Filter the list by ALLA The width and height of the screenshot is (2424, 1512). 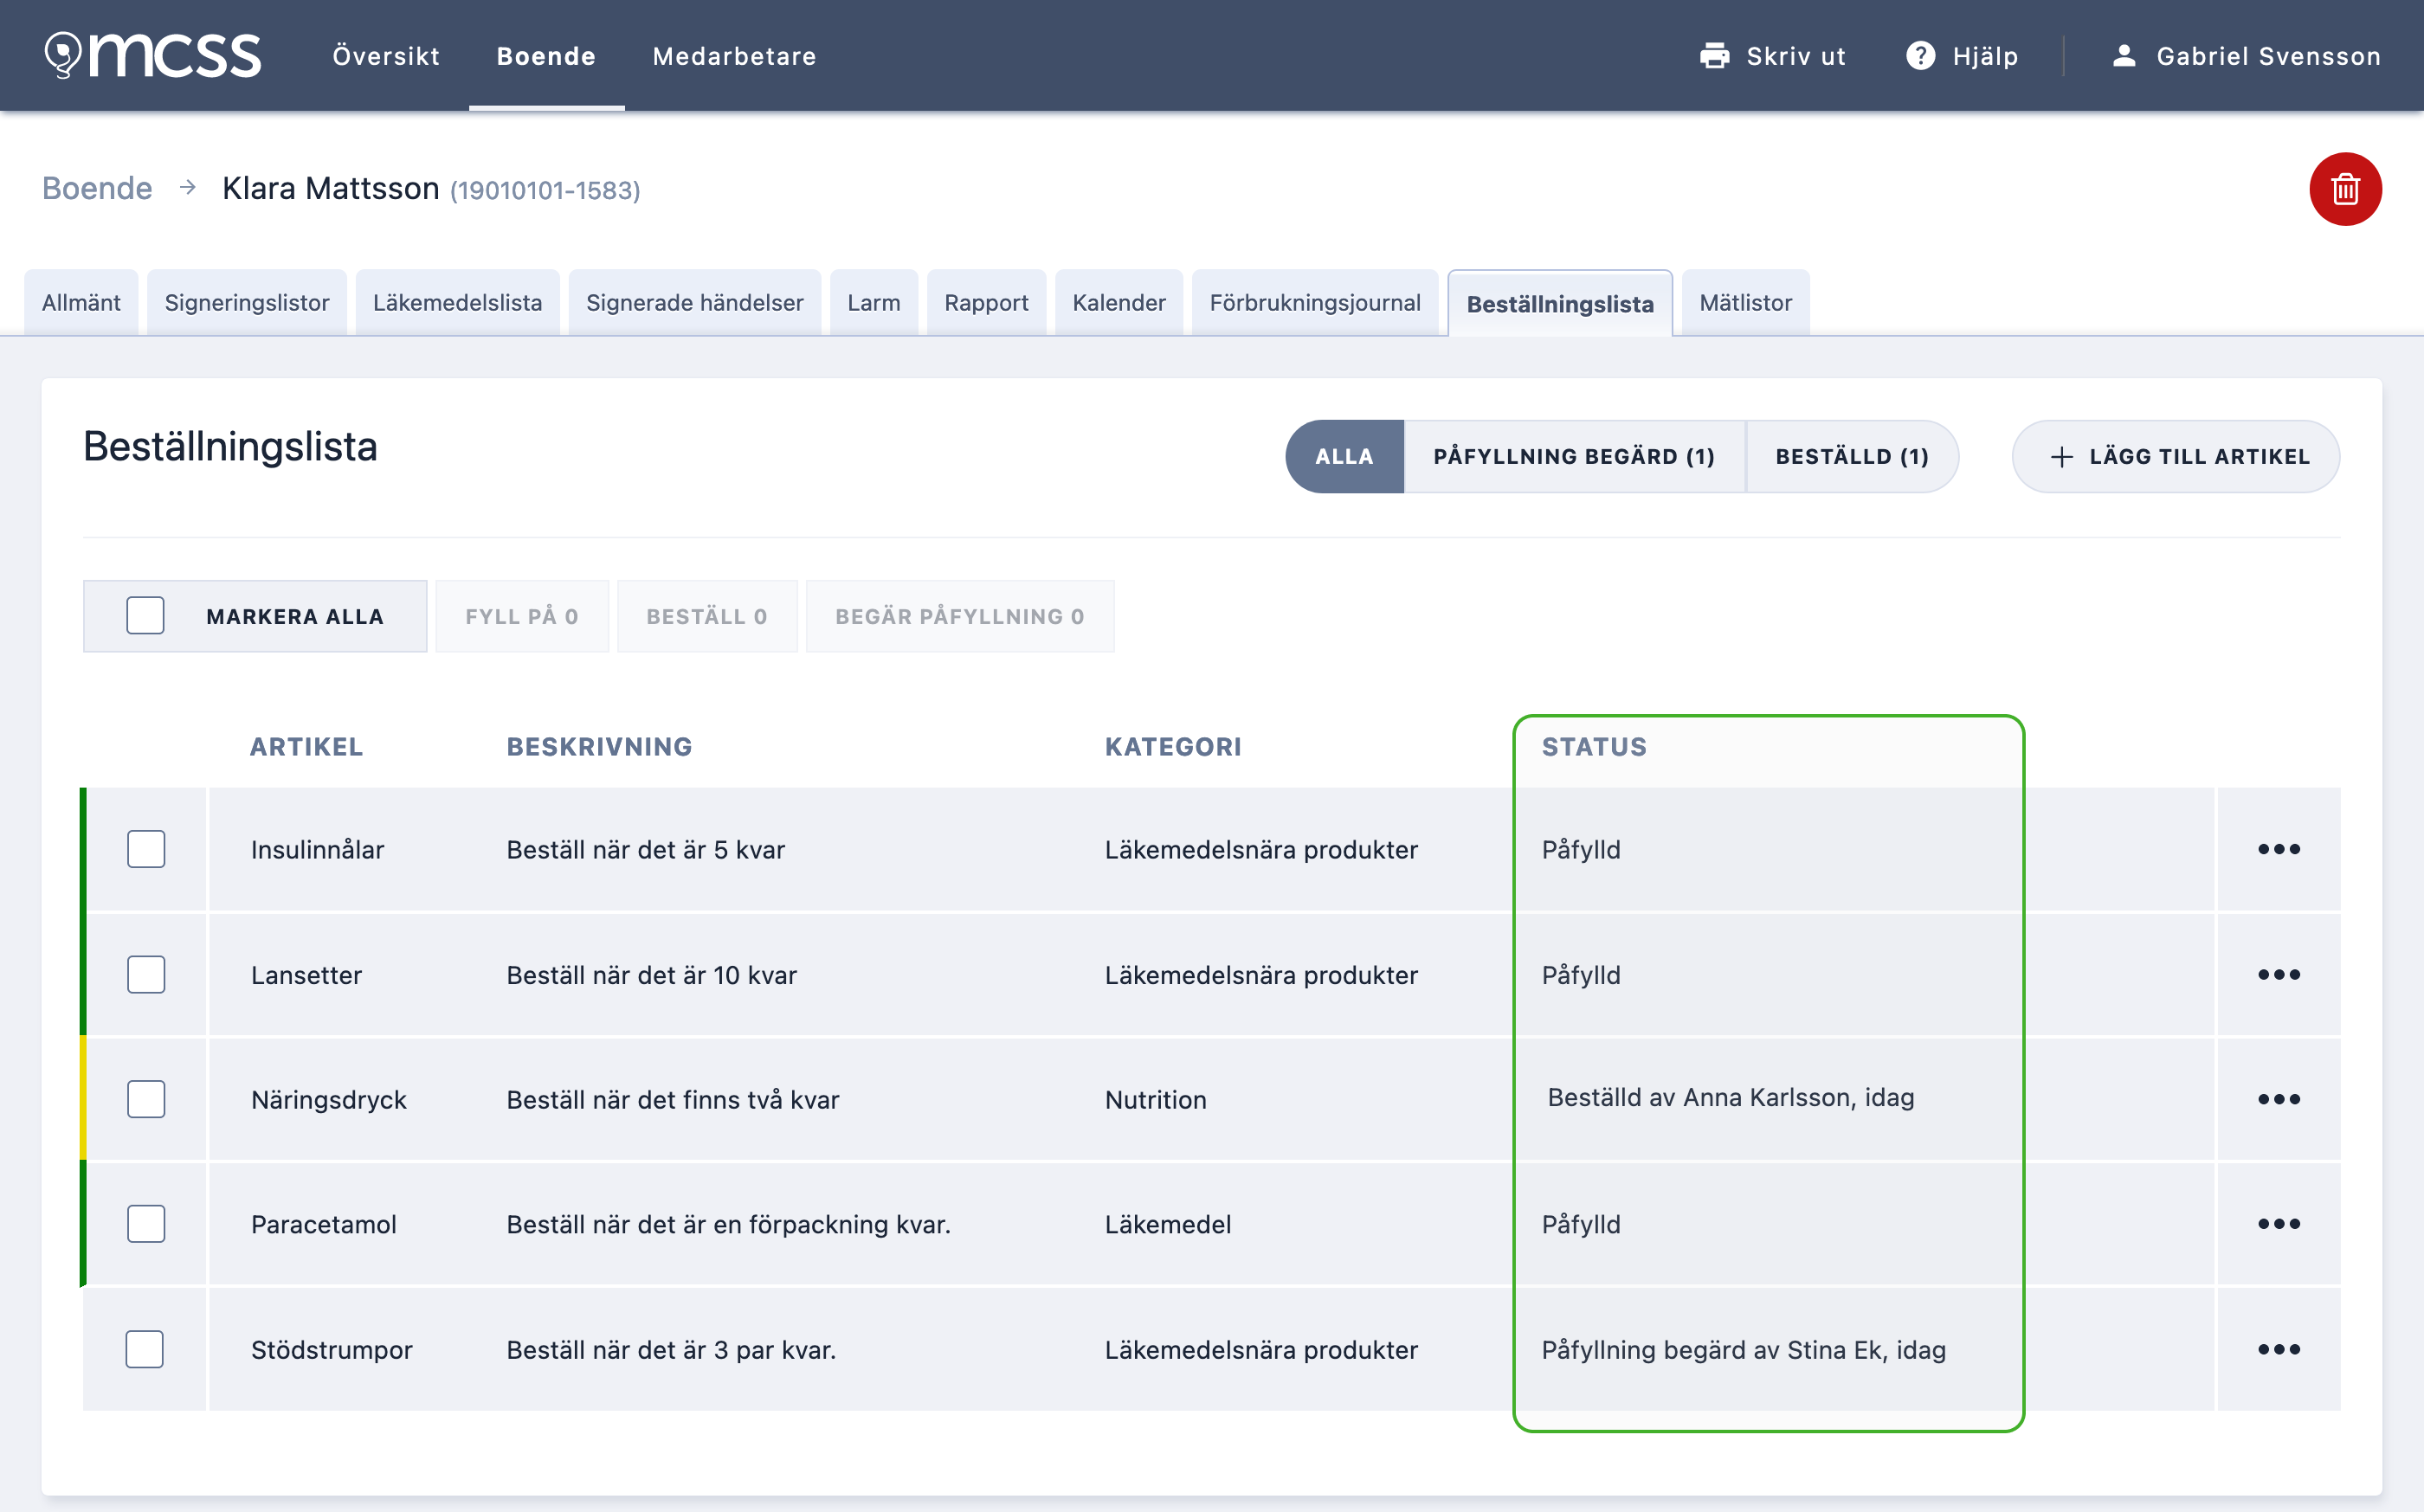click(1344, 457)
